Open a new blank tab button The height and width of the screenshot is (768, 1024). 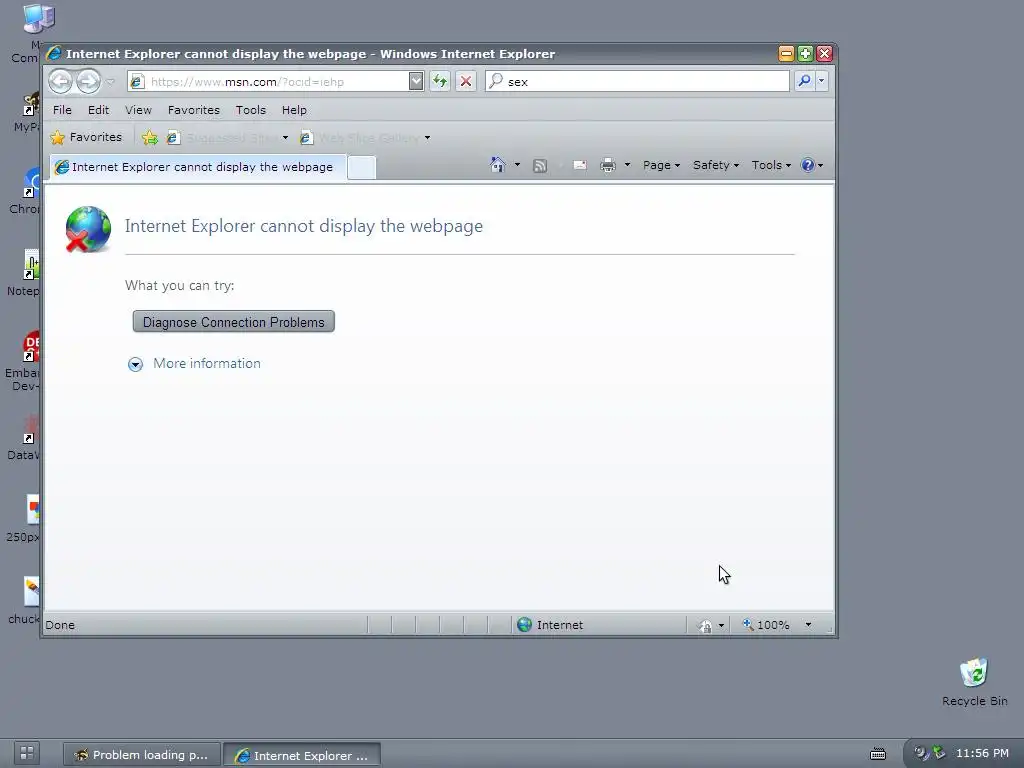click(361, 167)
